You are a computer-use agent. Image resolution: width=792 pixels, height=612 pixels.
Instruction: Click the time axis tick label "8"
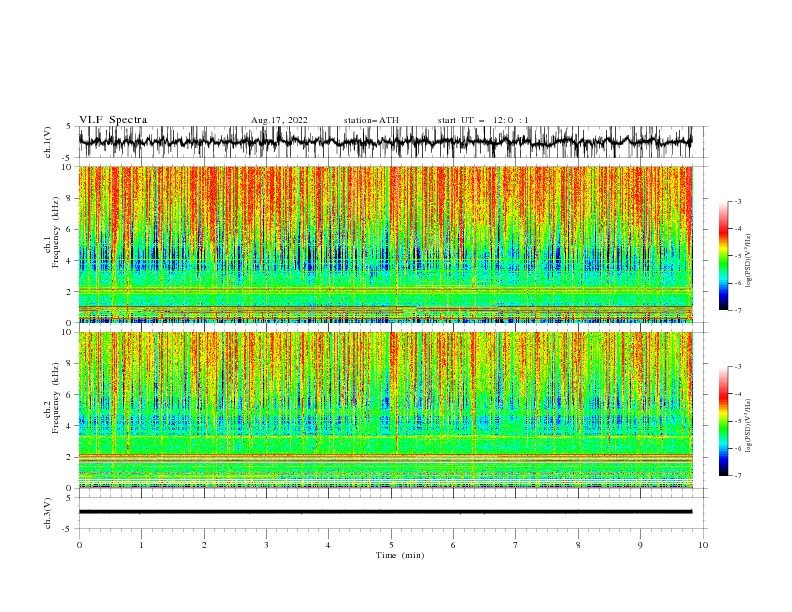coord(578,545)
